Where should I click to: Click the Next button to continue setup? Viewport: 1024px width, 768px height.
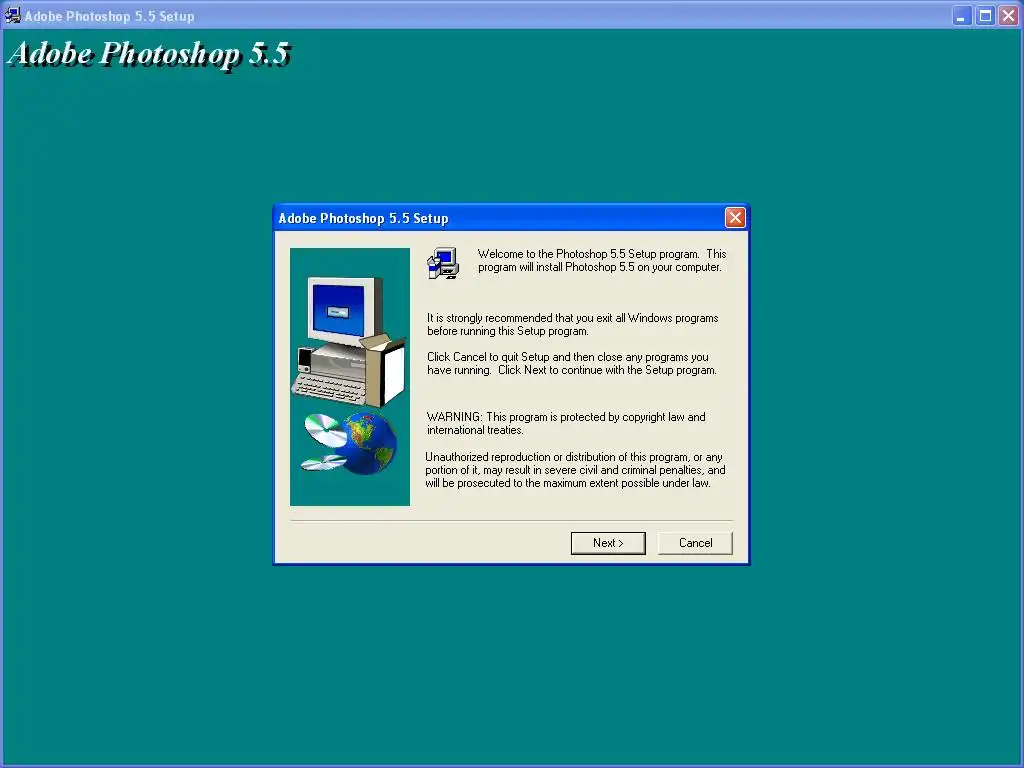click(608, 543)
